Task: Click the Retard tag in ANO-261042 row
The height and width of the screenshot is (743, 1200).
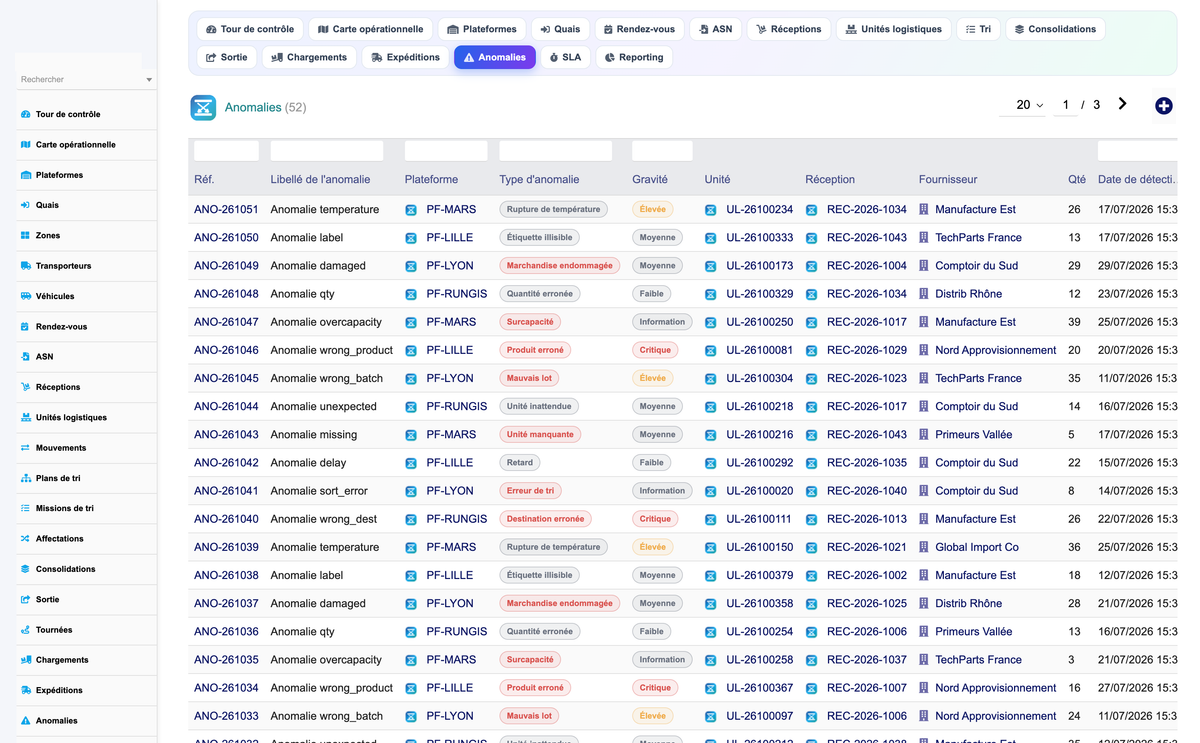Action: coord(520,463)
